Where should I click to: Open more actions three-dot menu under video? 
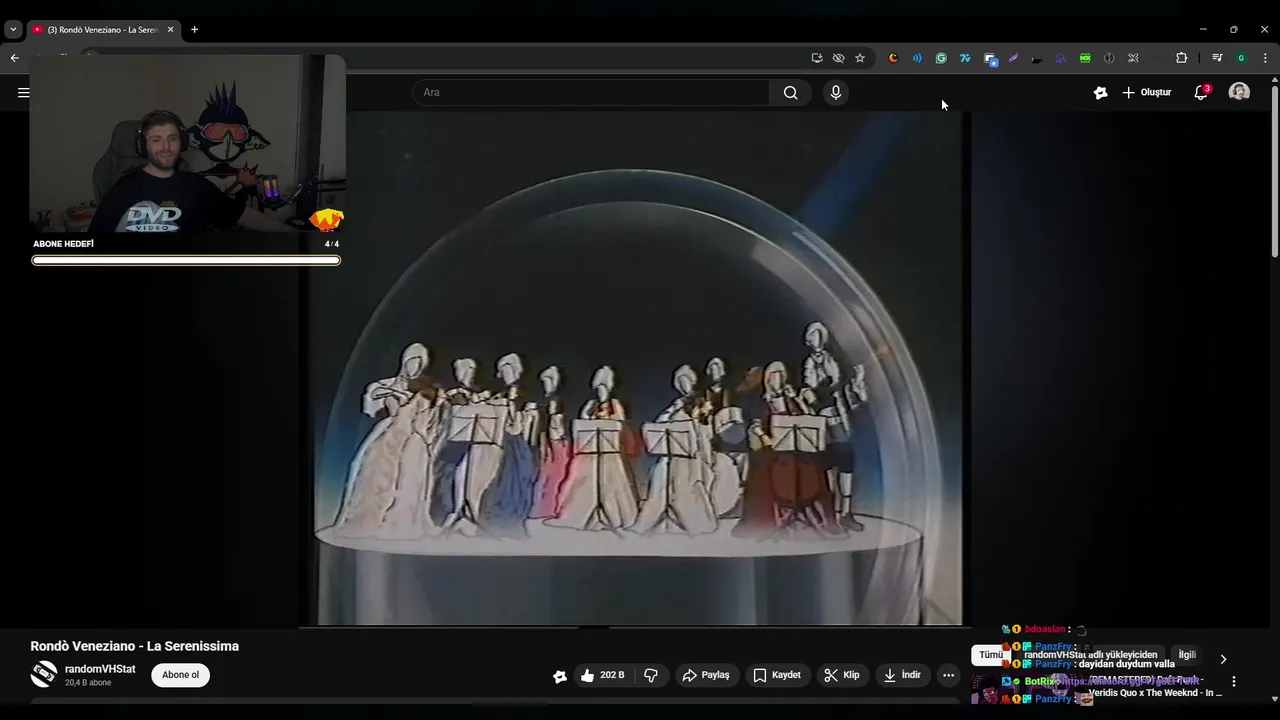tap(949, 675)
